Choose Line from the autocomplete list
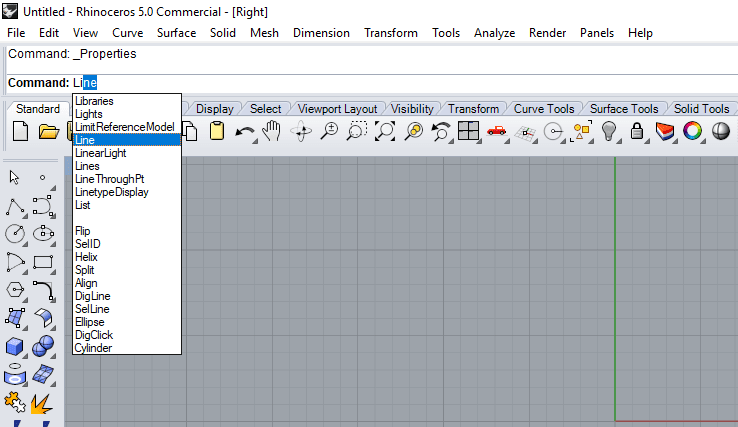Image resolution: width=738 pixels, height=427 pixels. 127,140
